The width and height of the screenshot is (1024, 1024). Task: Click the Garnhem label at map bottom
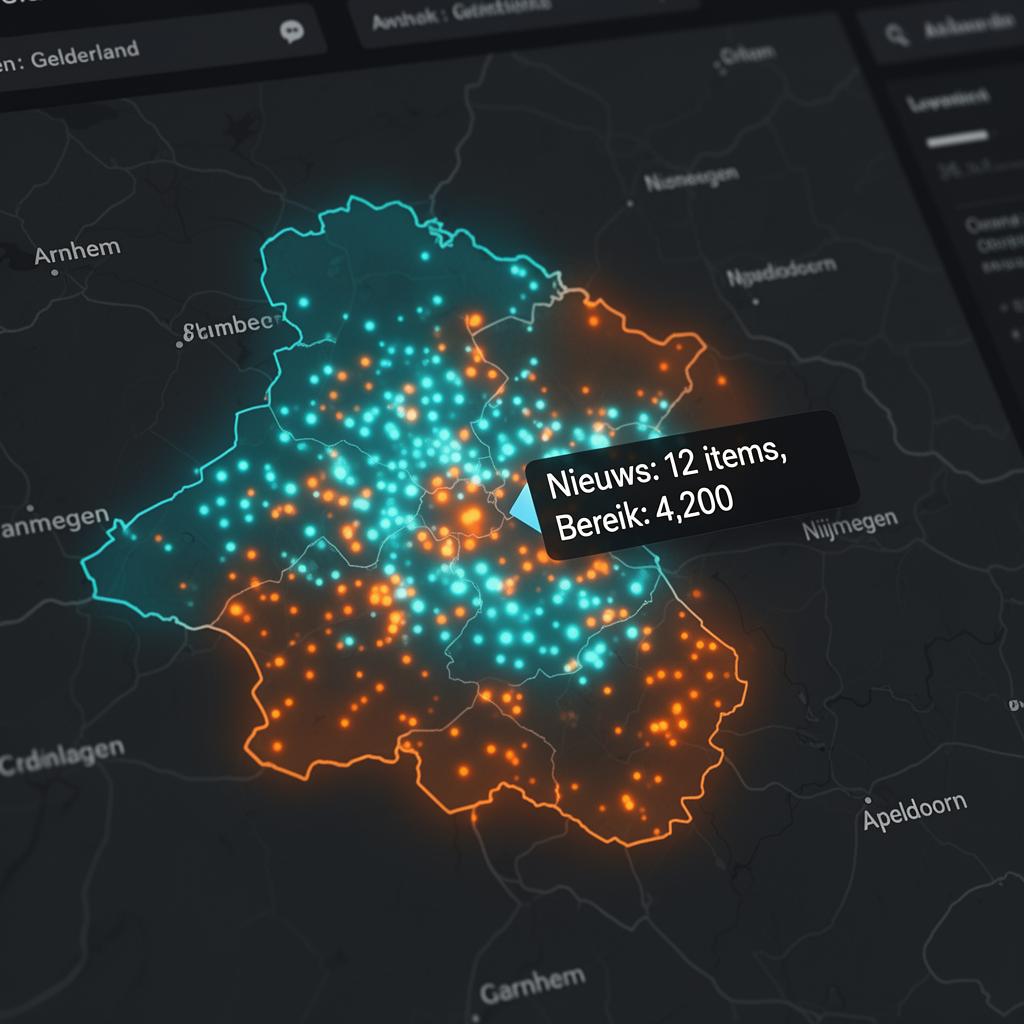click(532, 984)
